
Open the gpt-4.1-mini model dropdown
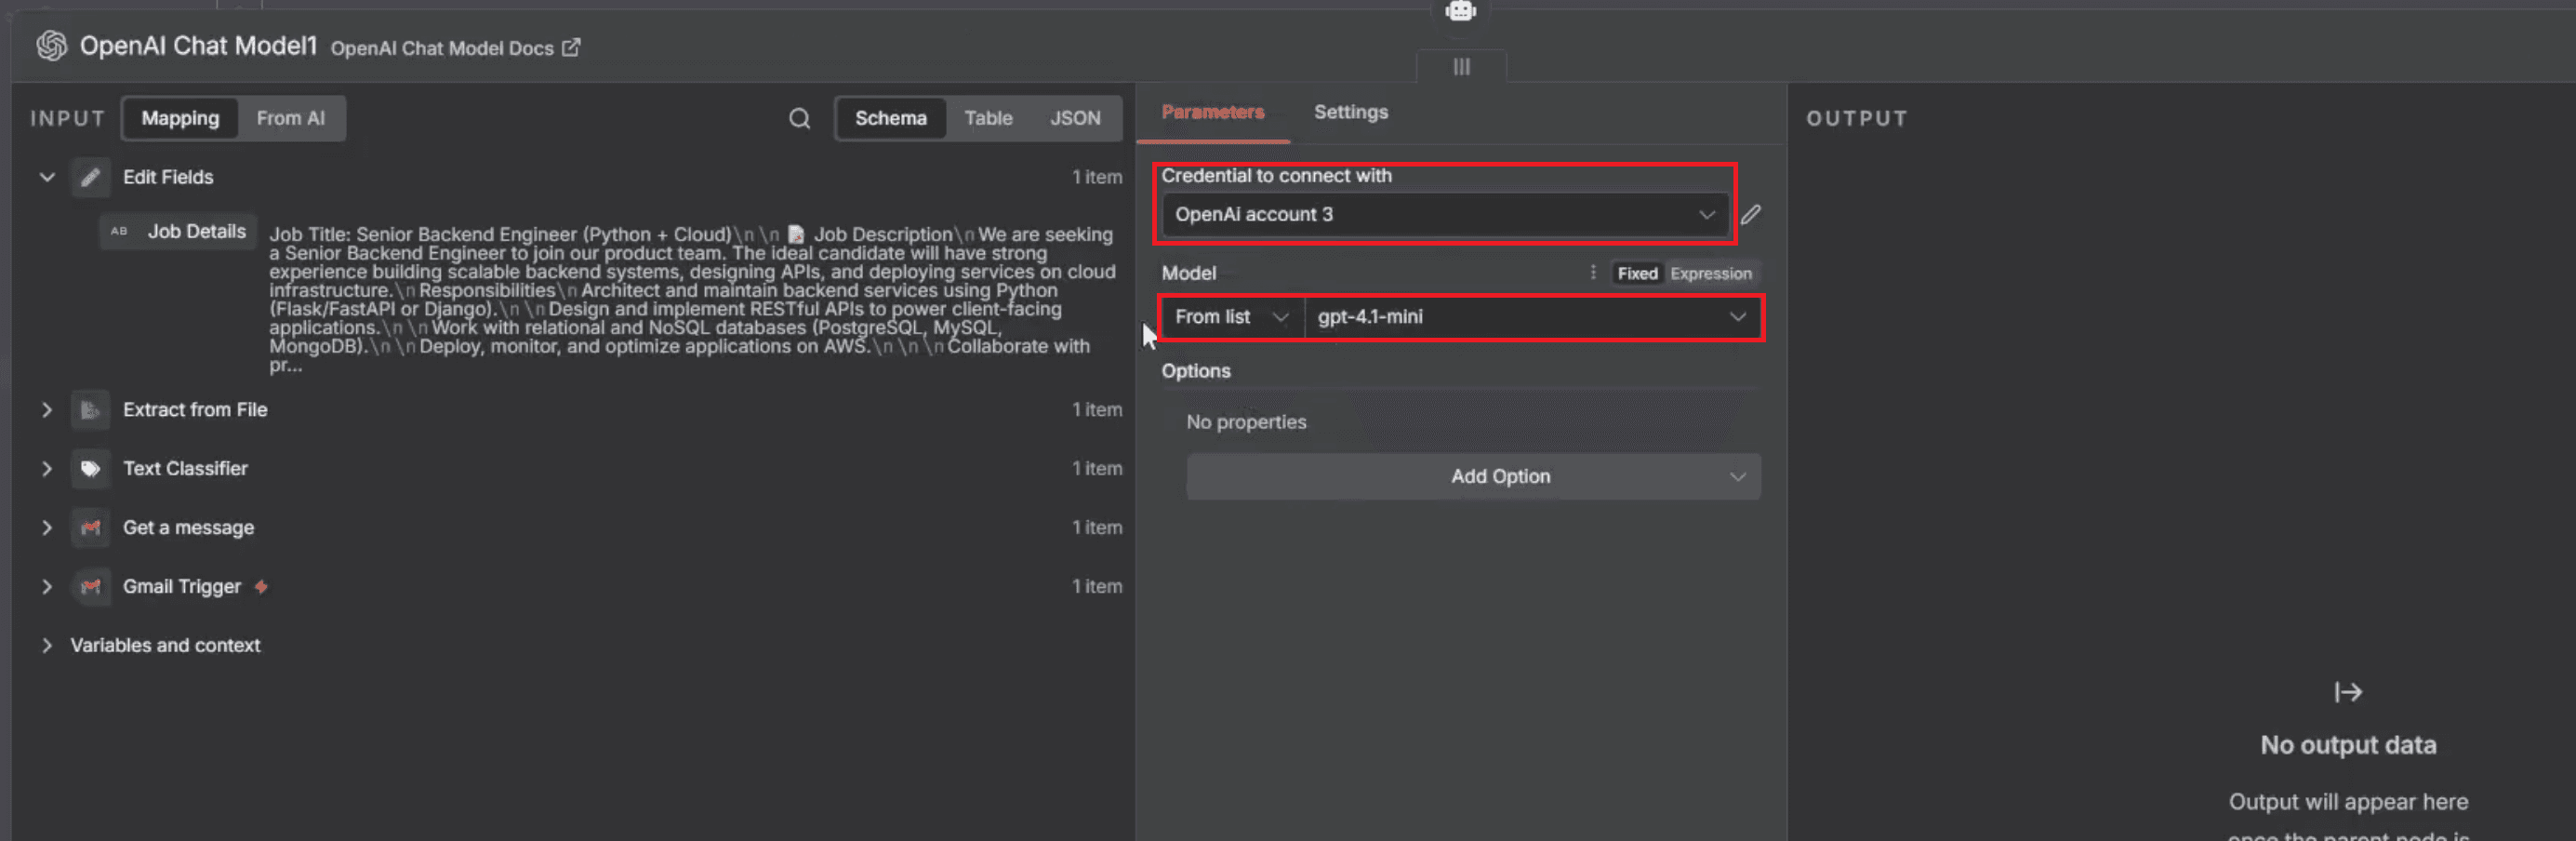click(x=1532, y=317)
